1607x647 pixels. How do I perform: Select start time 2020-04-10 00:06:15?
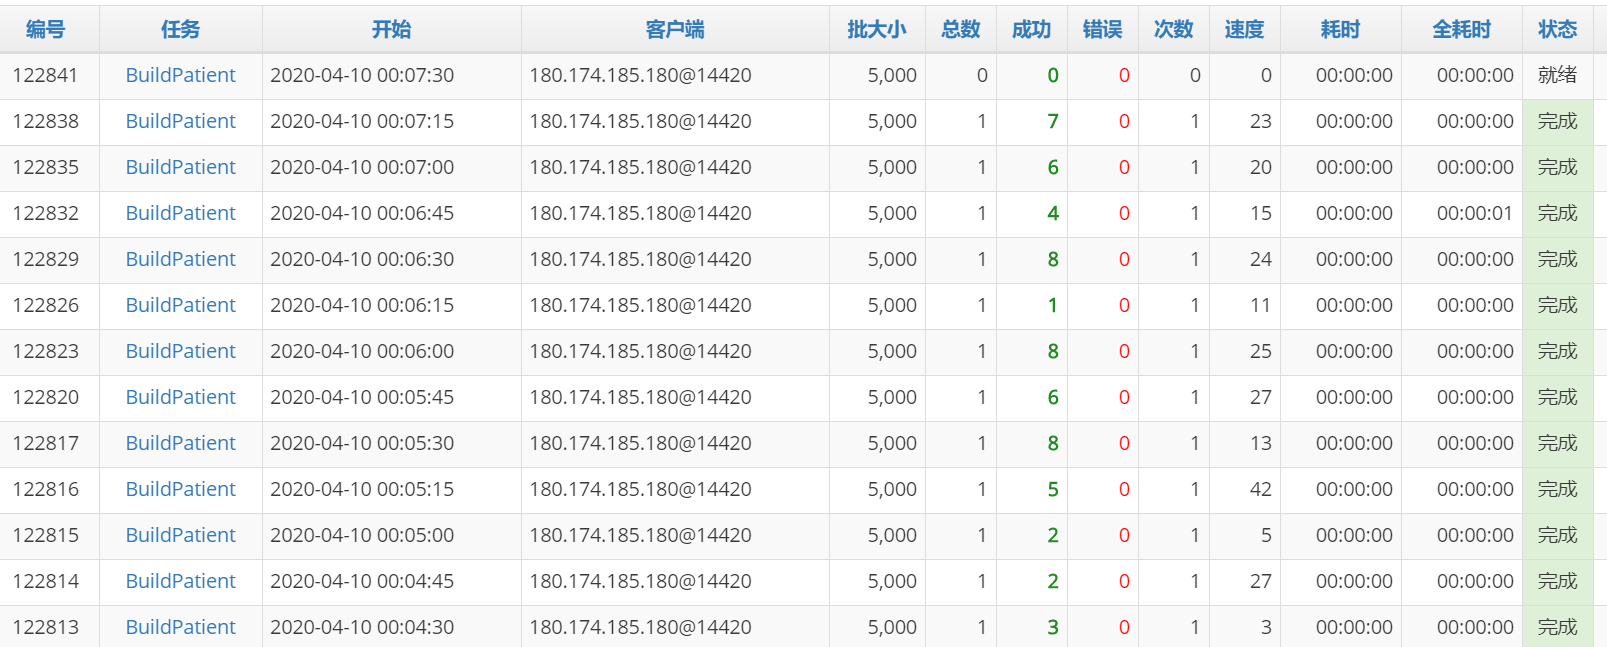(362, 306)
